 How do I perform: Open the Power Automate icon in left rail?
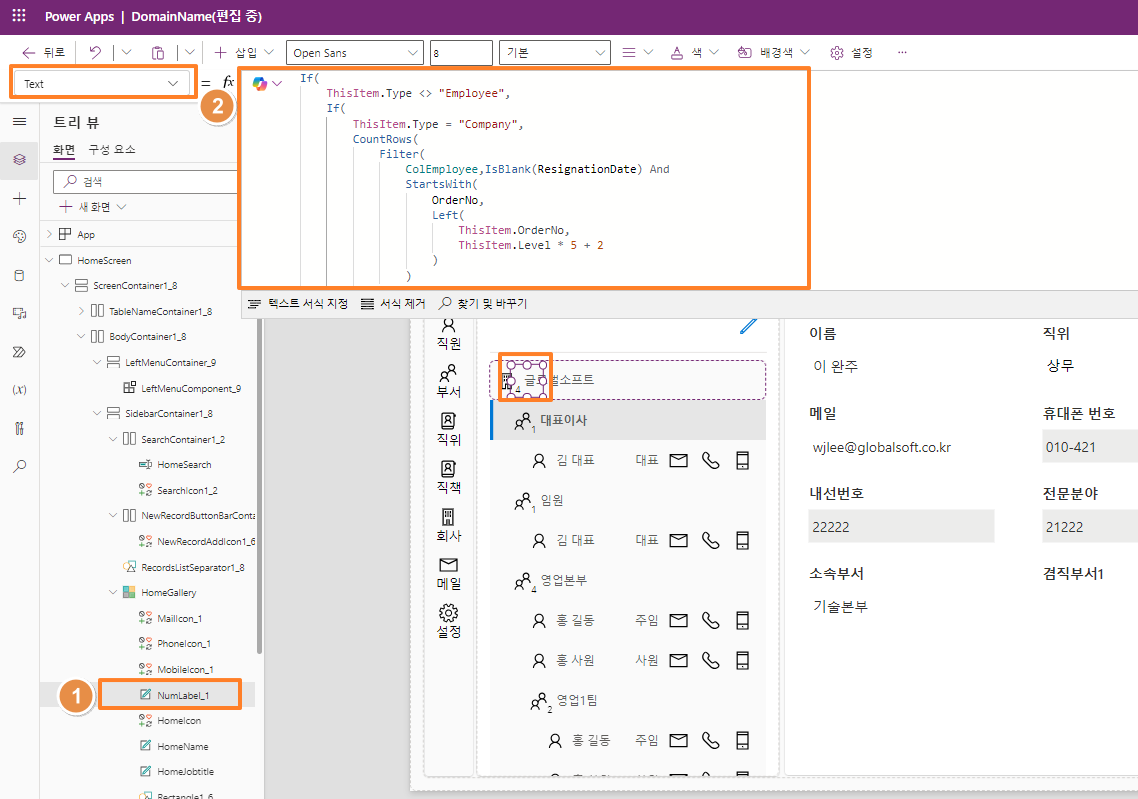pyautogui.click(x=20, y=352)
